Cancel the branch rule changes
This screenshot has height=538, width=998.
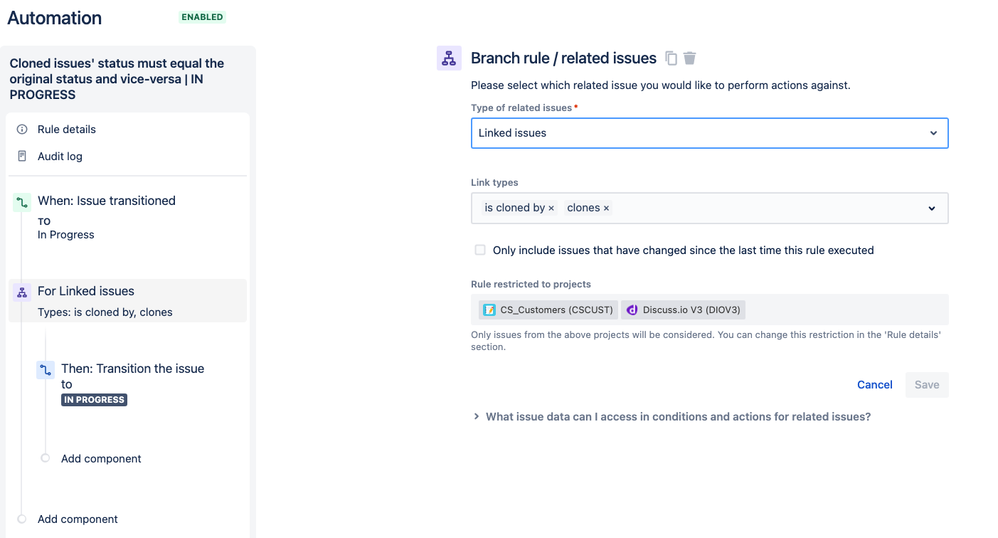[x=874, y=385]
